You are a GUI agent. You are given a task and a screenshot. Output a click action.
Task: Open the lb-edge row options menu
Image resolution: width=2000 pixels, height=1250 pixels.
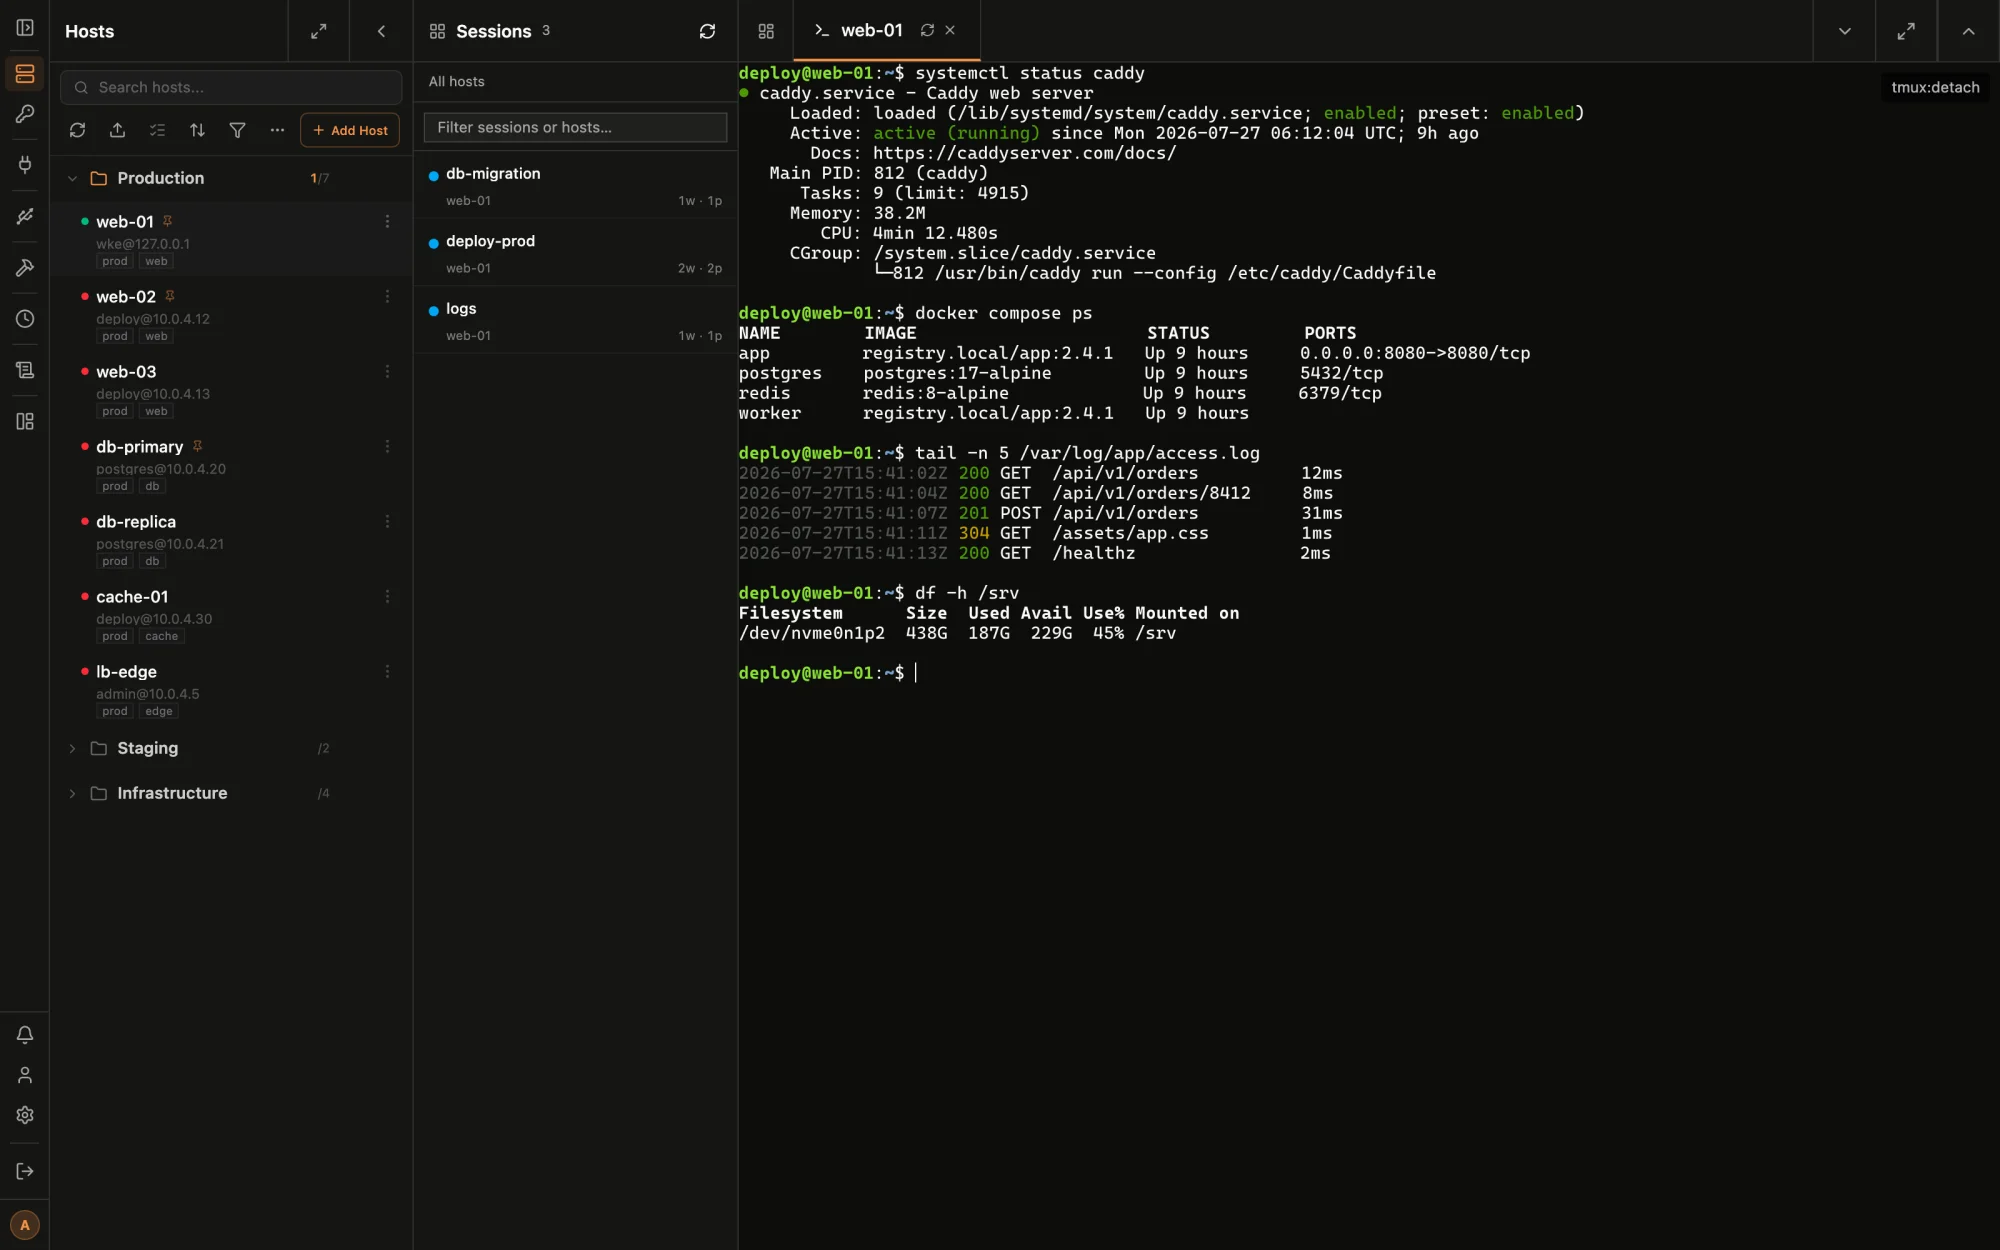pos(387,671)
